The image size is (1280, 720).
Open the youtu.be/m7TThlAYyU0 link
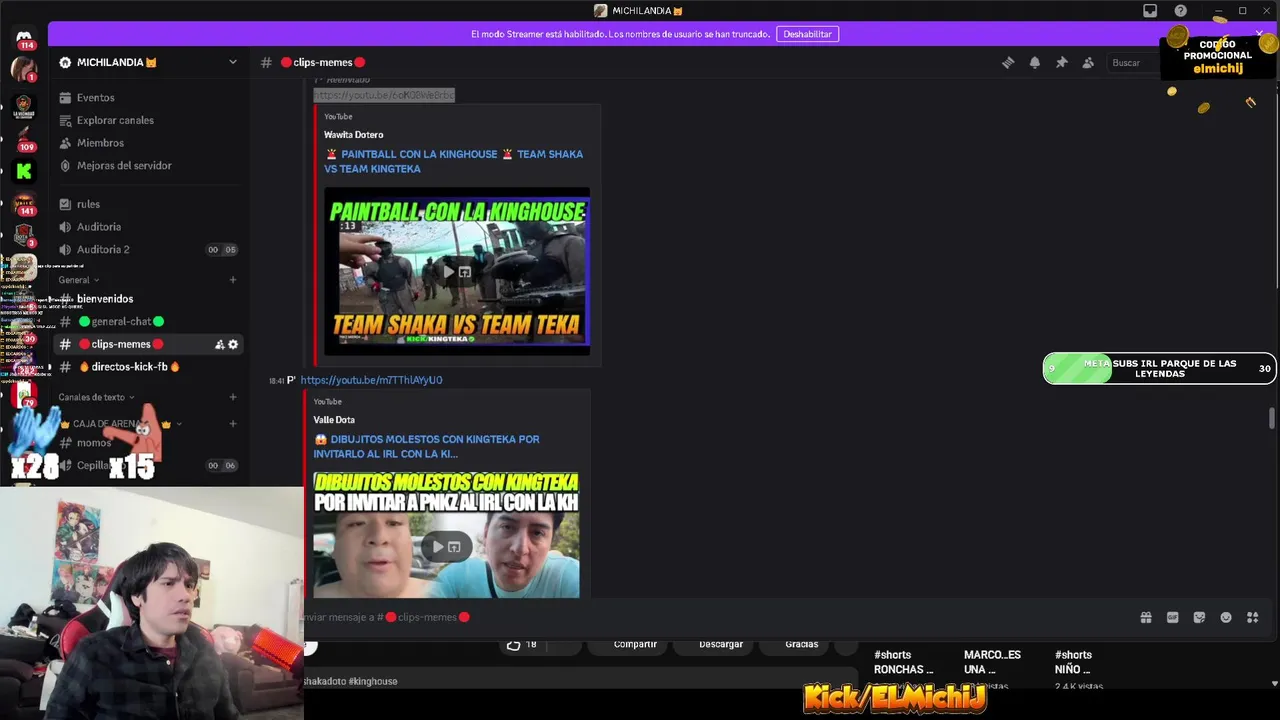tap(371, 380)
